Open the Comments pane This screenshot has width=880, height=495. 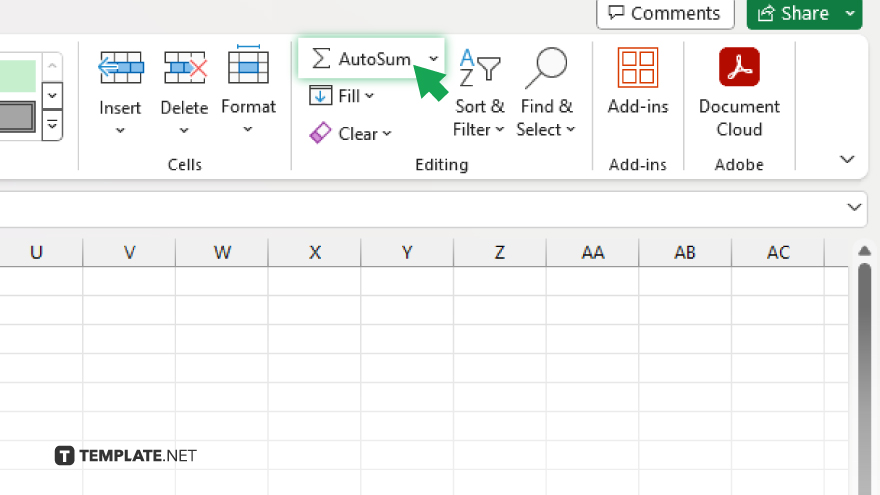tap(665, 13)
